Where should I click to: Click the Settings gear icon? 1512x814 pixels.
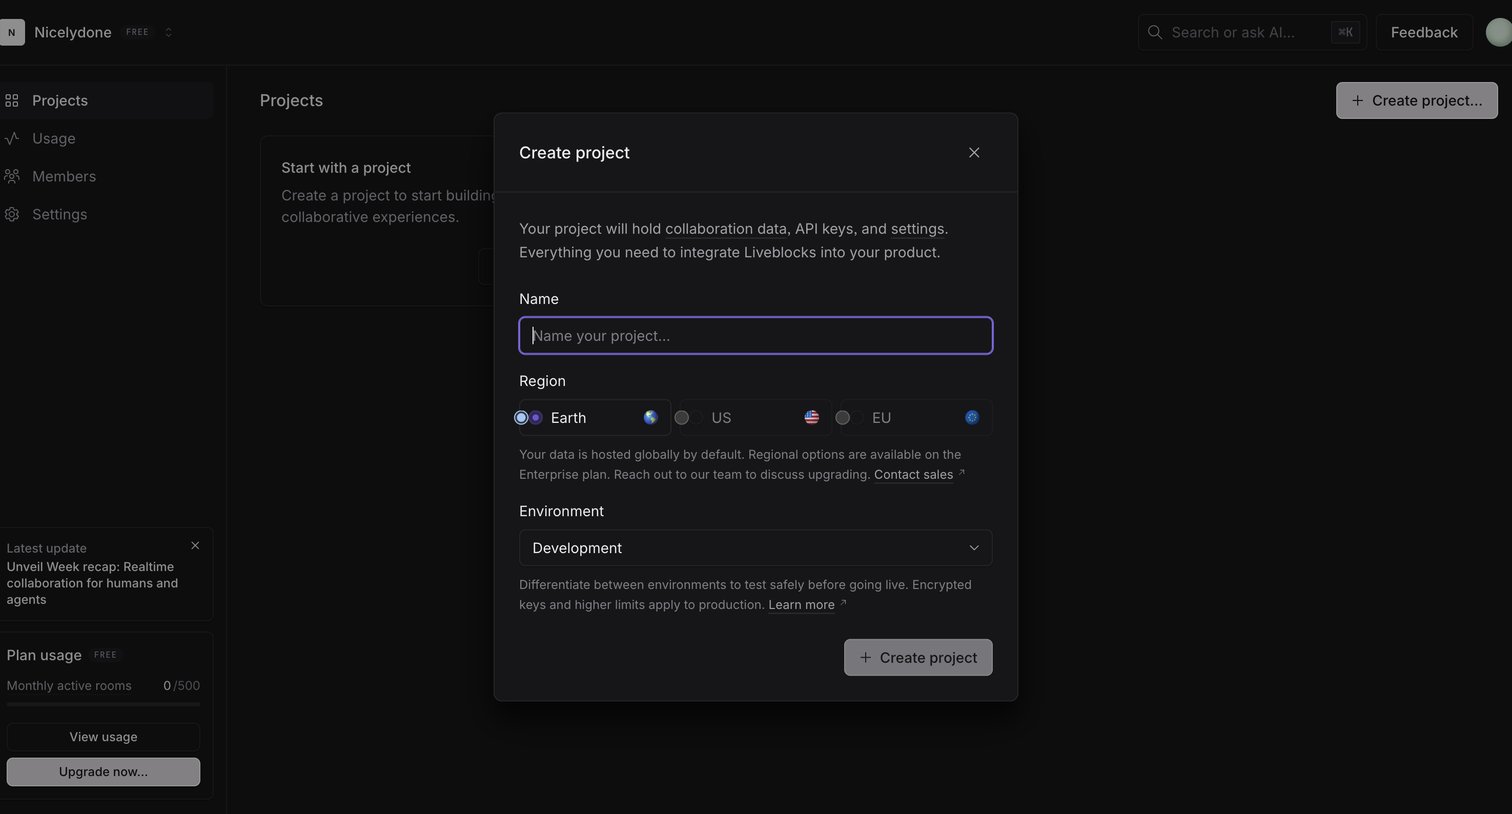pyautogui.click(x=12, y=214)
